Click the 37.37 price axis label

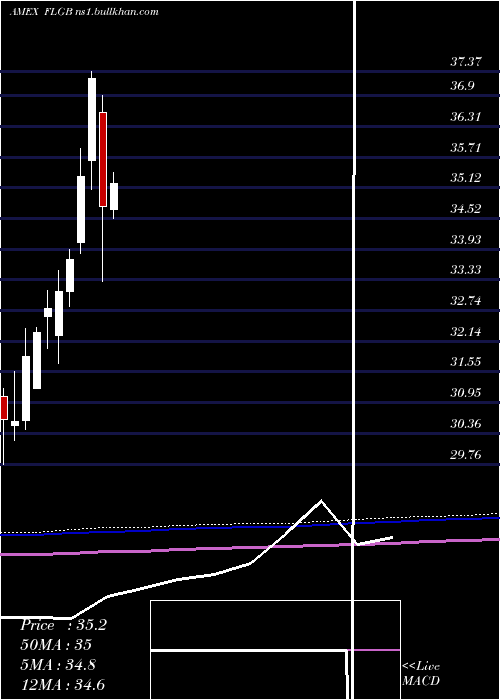465,62
